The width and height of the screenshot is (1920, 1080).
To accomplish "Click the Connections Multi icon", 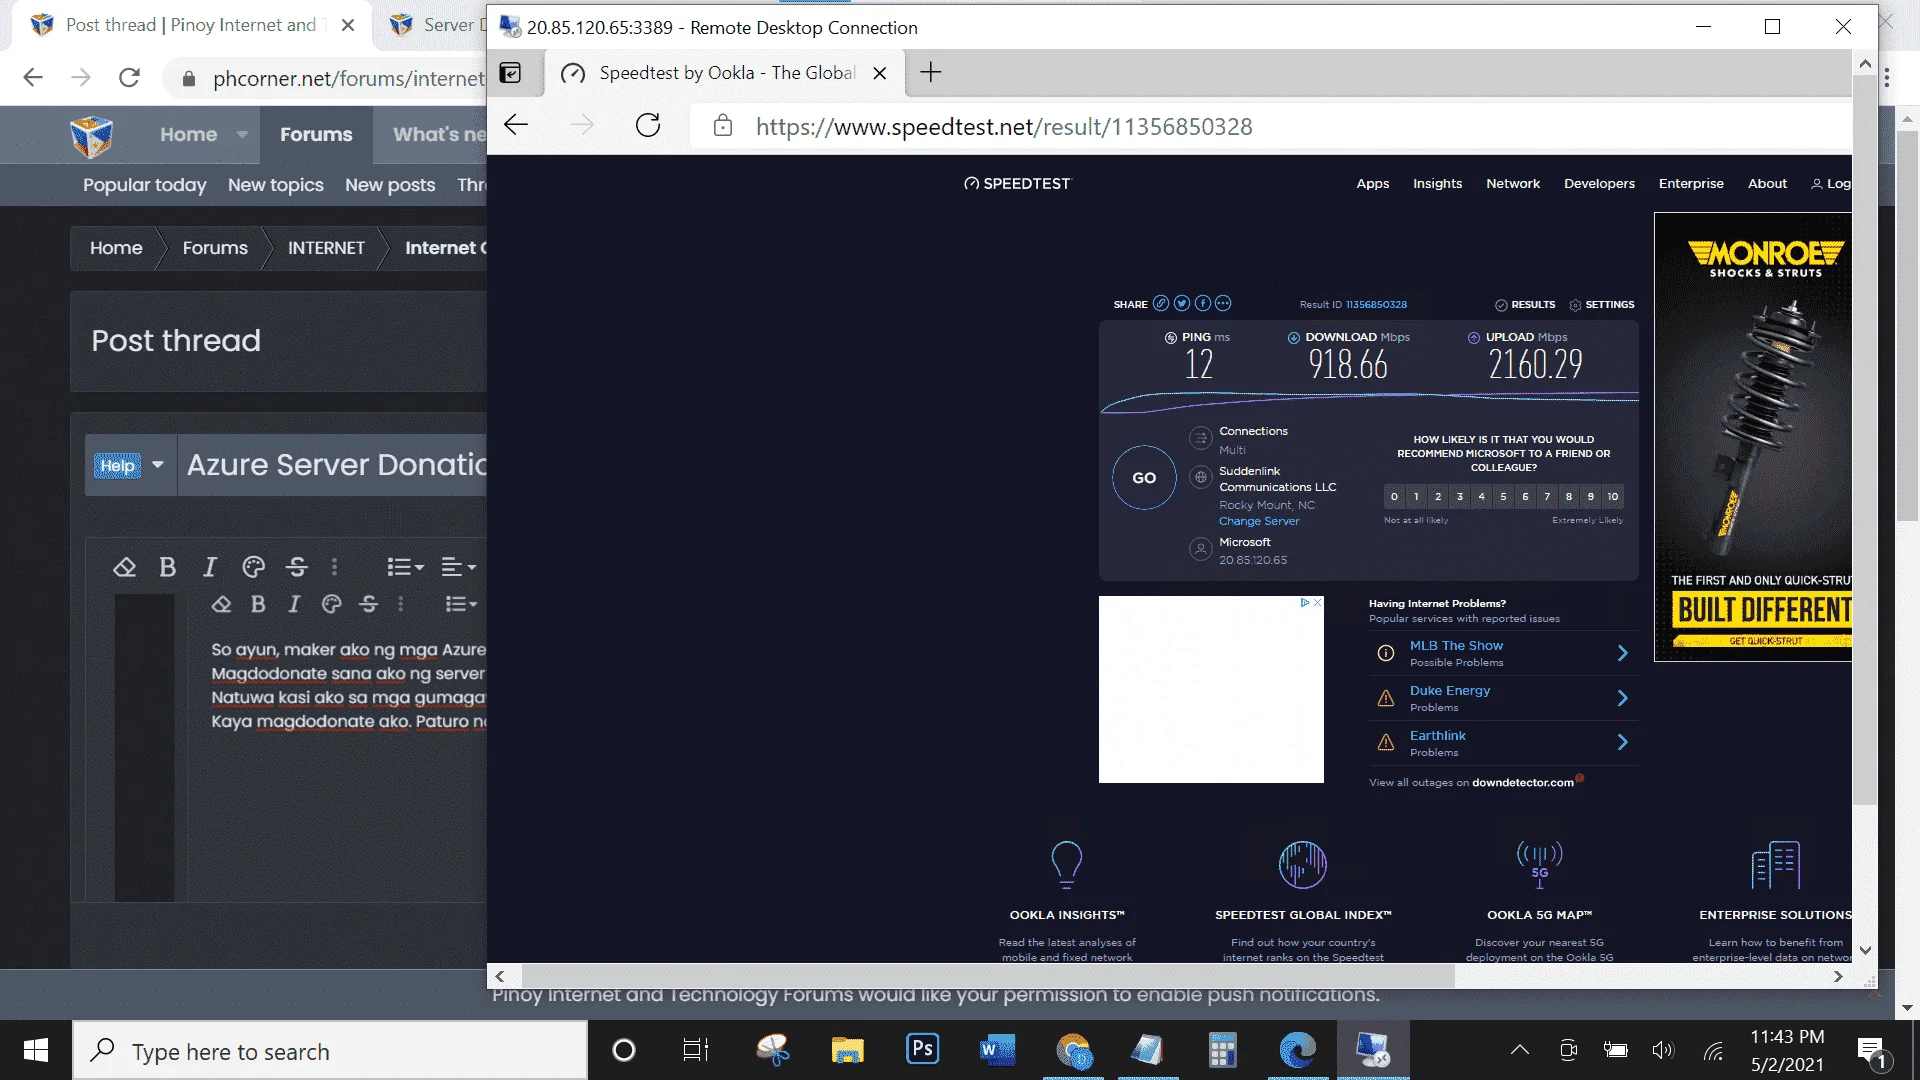I will tap(1200, 438).
